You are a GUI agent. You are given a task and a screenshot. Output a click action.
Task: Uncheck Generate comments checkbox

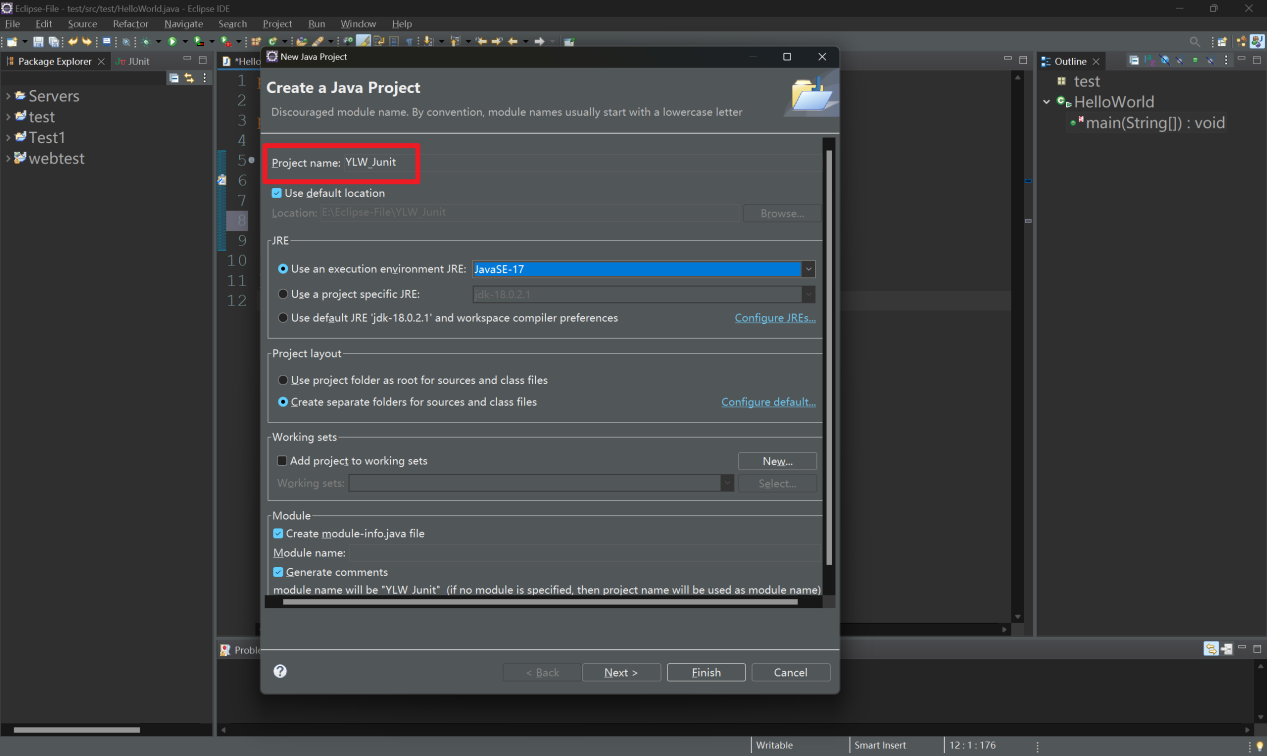click(278, 572)
